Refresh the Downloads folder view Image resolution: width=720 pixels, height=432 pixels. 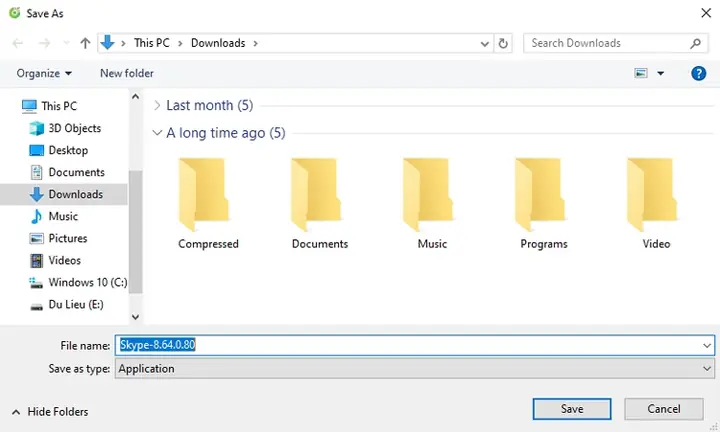[x=503, y=43]
